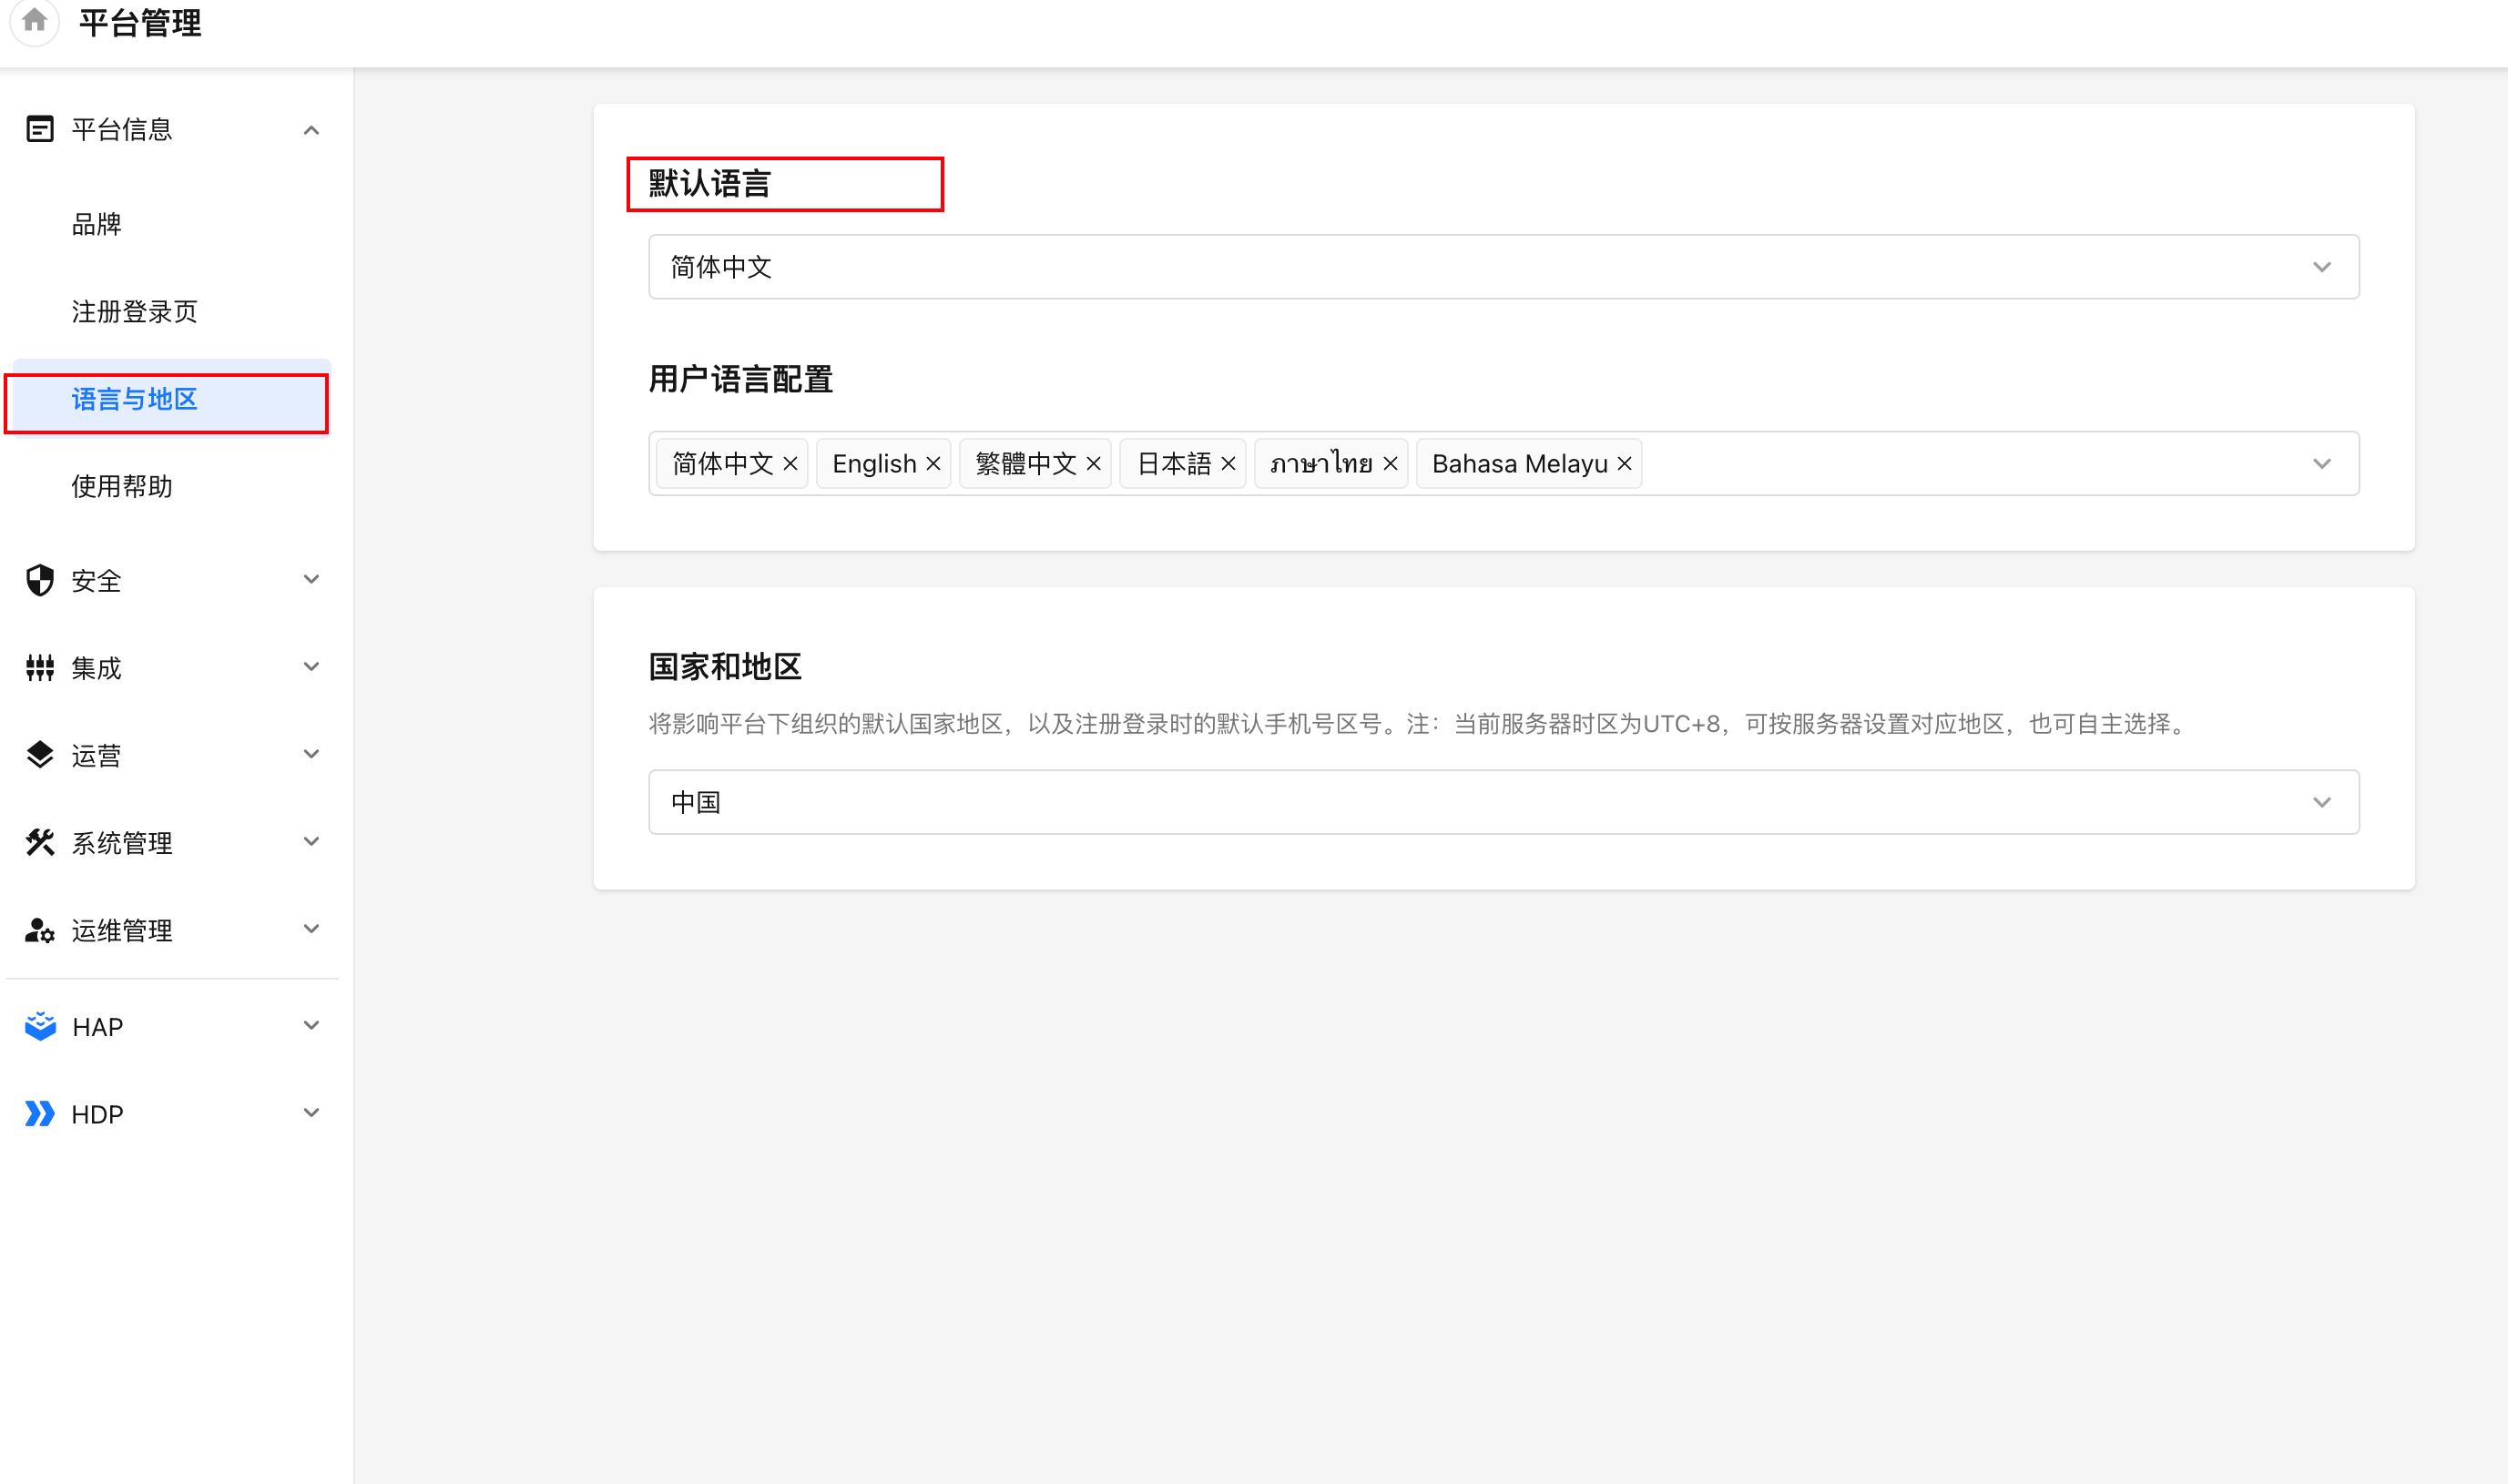Click the 运维管理 menu label
The height and width of the screenshot is (1484, 2508).
[122, 930]
